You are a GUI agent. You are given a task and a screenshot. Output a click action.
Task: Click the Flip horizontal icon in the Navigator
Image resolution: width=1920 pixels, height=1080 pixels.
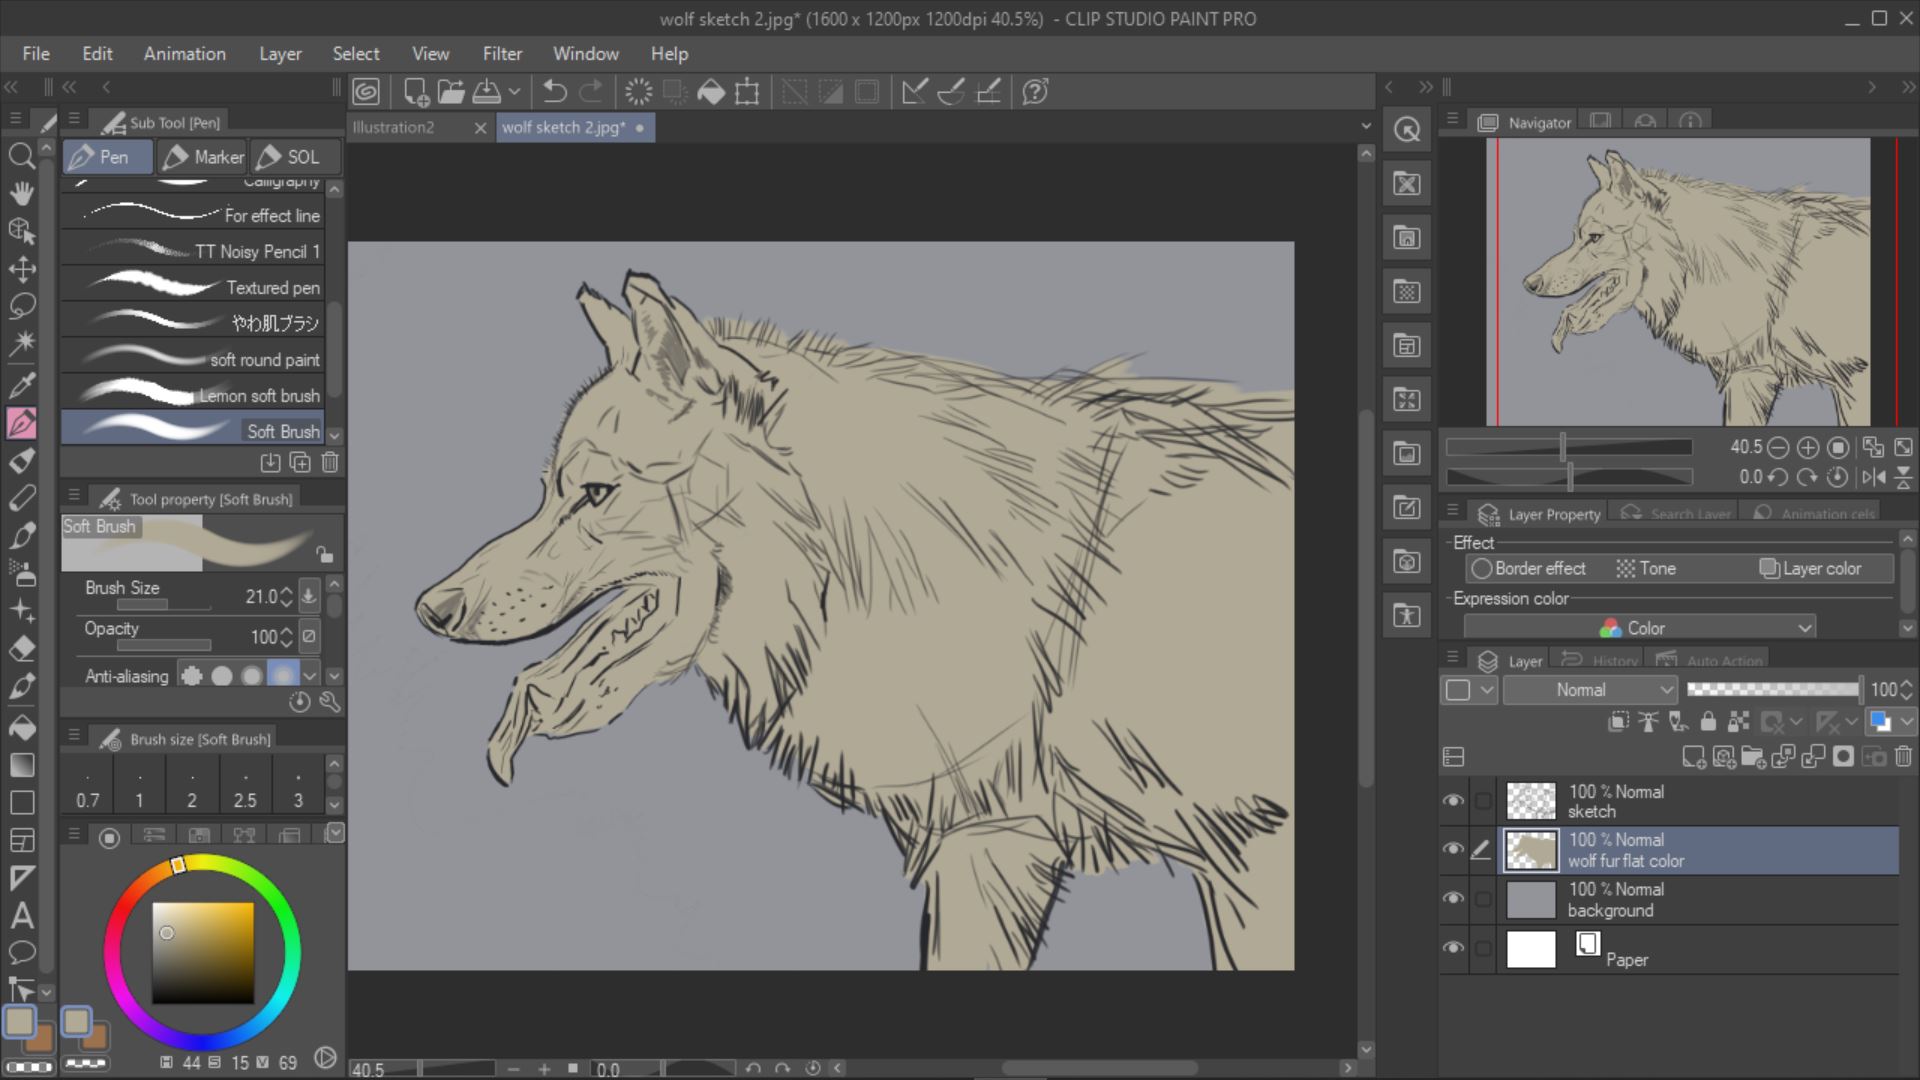pyautogui.click(x=1873, y=477)
